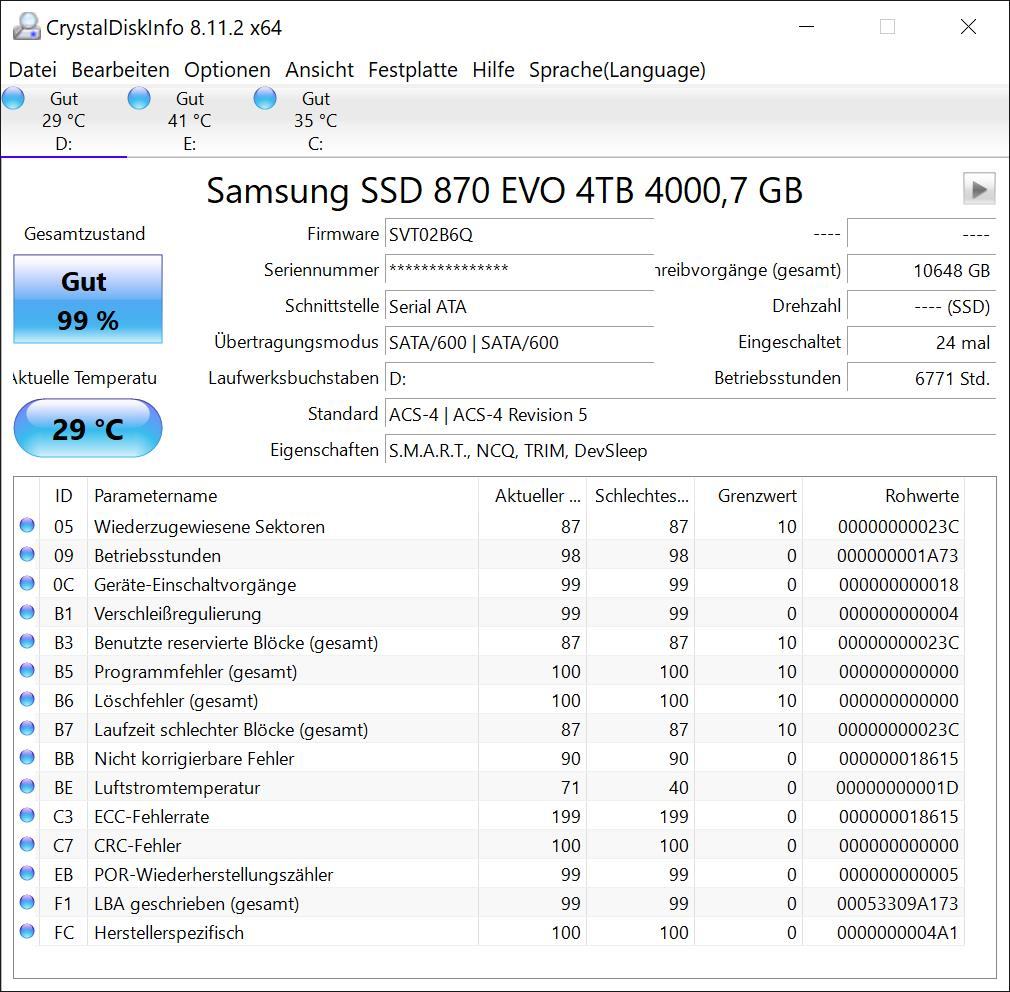The width and height of the screenshot is (1010, 992).
Task: Click status orb for B1 Verschleißregulierung
Action: coord(27,612)
